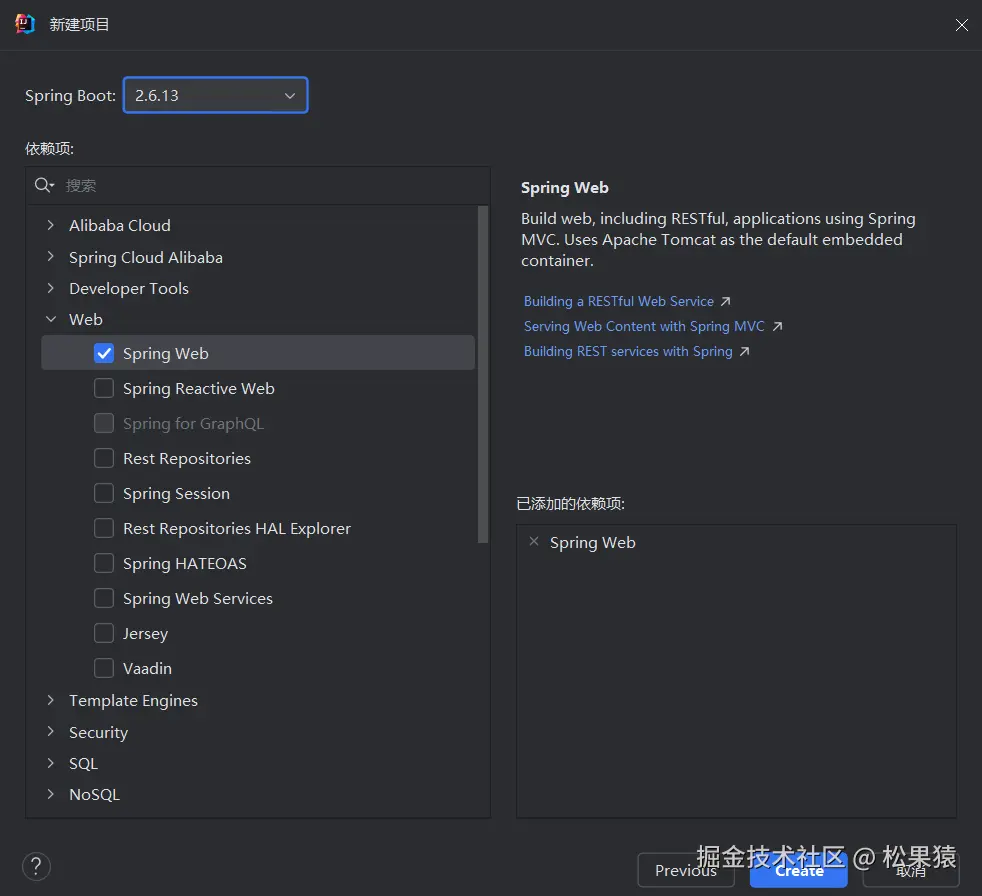Enable the Rest Repositories checkbox
Image resolution: width=982 pixels, height=896 pixels.
pyautogui.click(x=104, y=458)
